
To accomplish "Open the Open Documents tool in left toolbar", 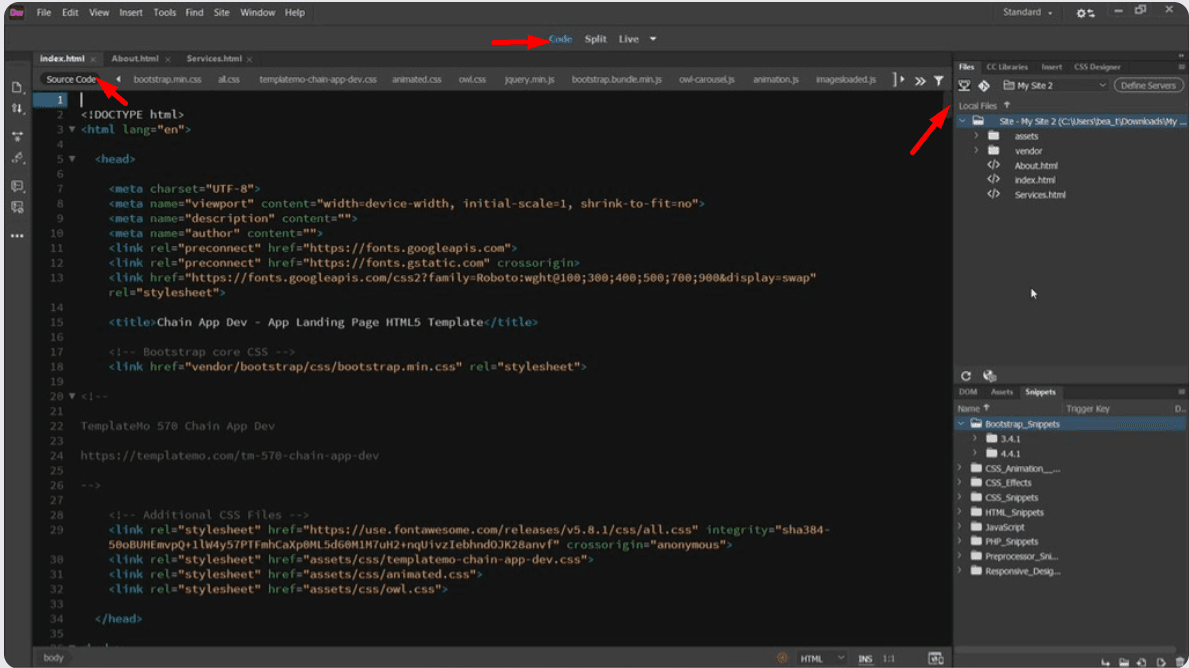I will pos(17,87).
